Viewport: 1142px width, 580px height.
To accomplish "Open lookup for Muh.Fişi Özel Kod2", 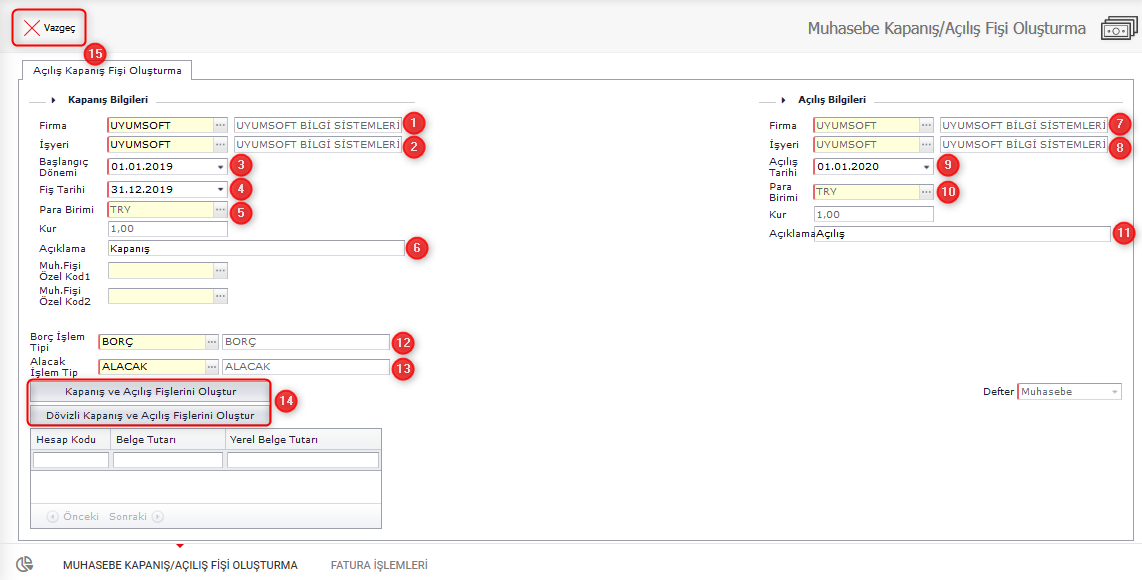I will click(x=221, y=296).
